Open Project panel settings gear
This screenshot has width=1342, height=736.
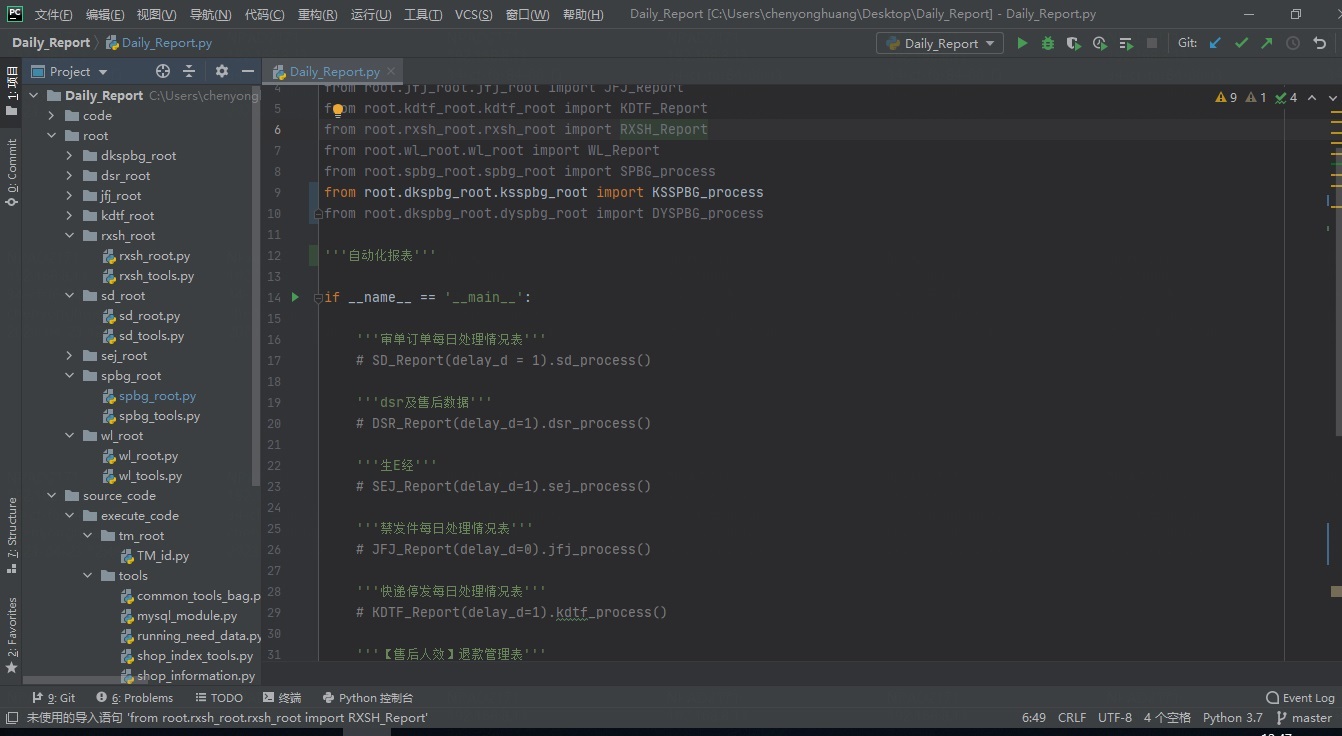[x=222, y=71]
